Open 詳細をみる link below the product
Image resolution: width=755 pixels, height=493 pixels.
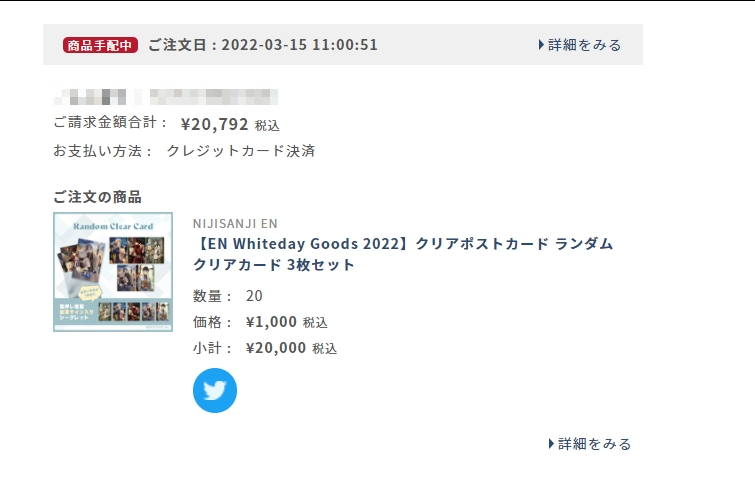(x=590, y=443)
